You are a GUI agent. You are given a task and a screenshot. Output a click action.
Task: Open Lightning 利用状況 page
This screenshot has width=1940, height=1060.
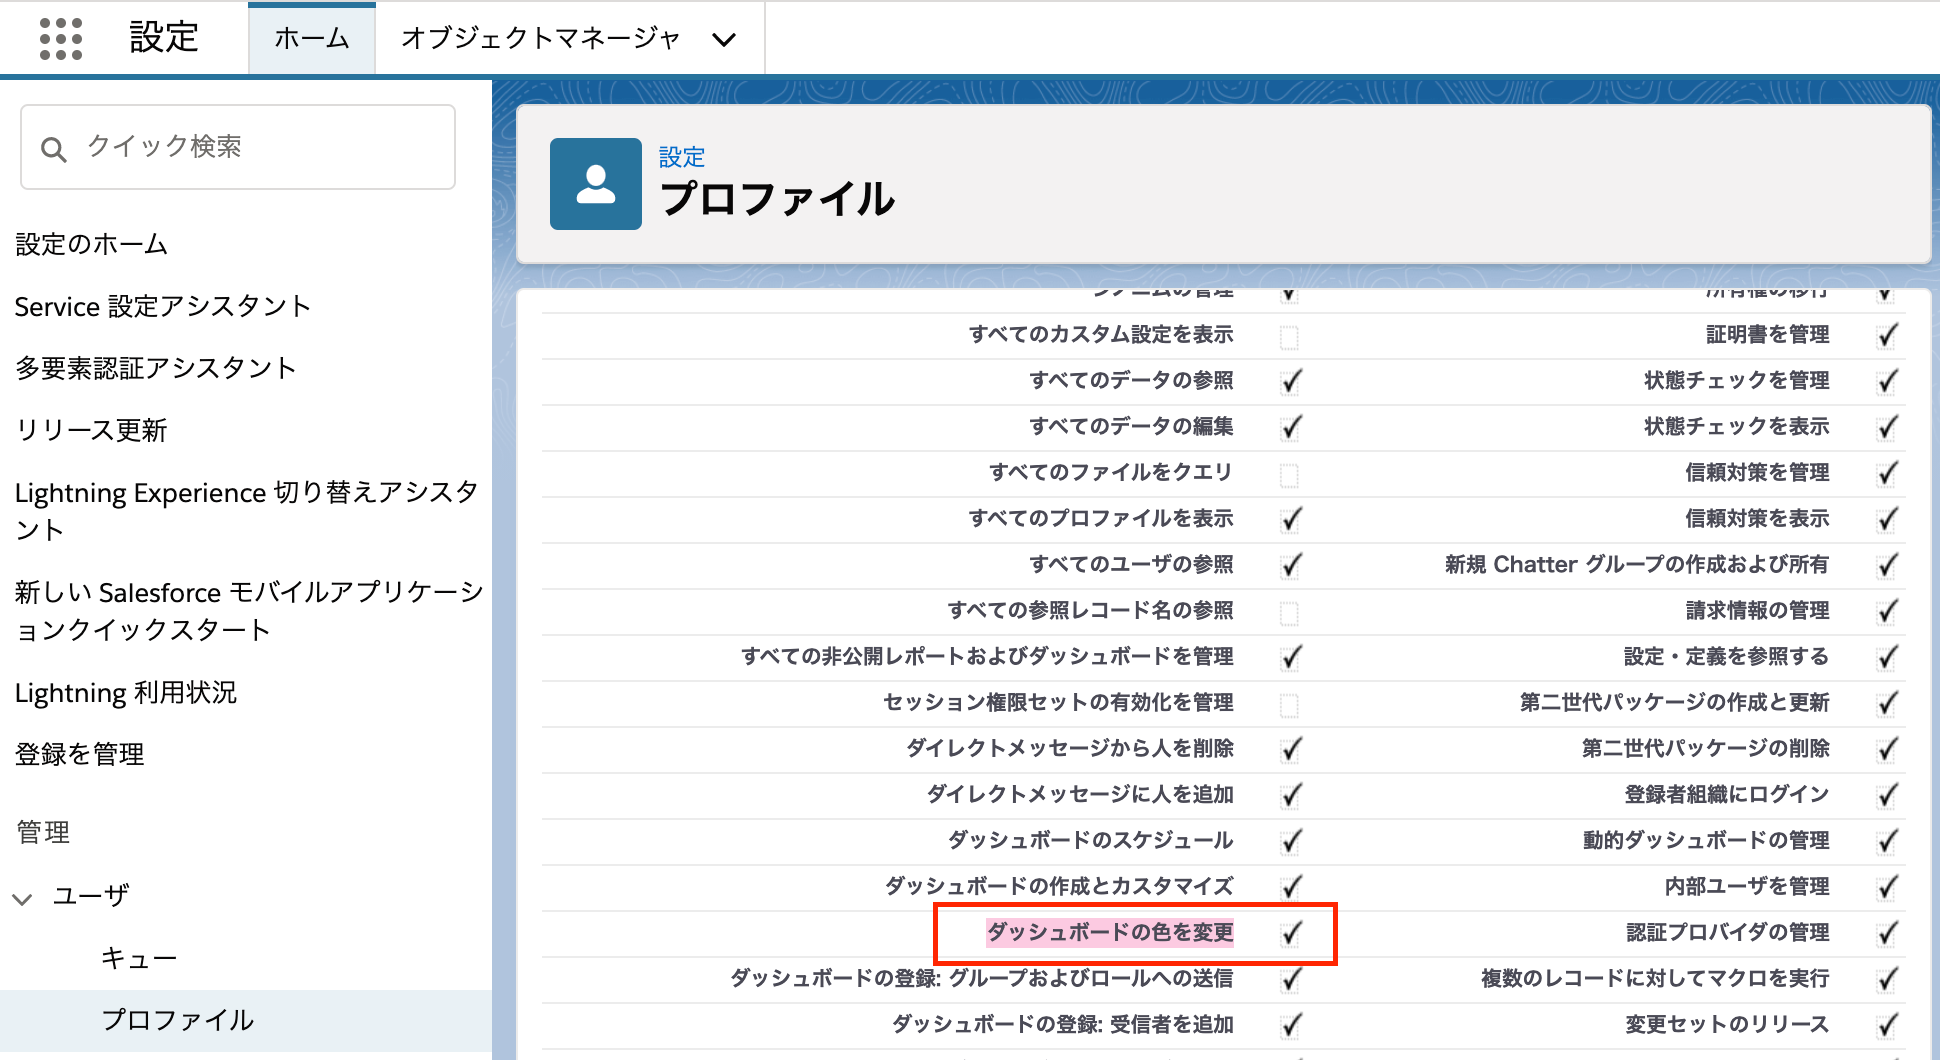coord(125,693)
